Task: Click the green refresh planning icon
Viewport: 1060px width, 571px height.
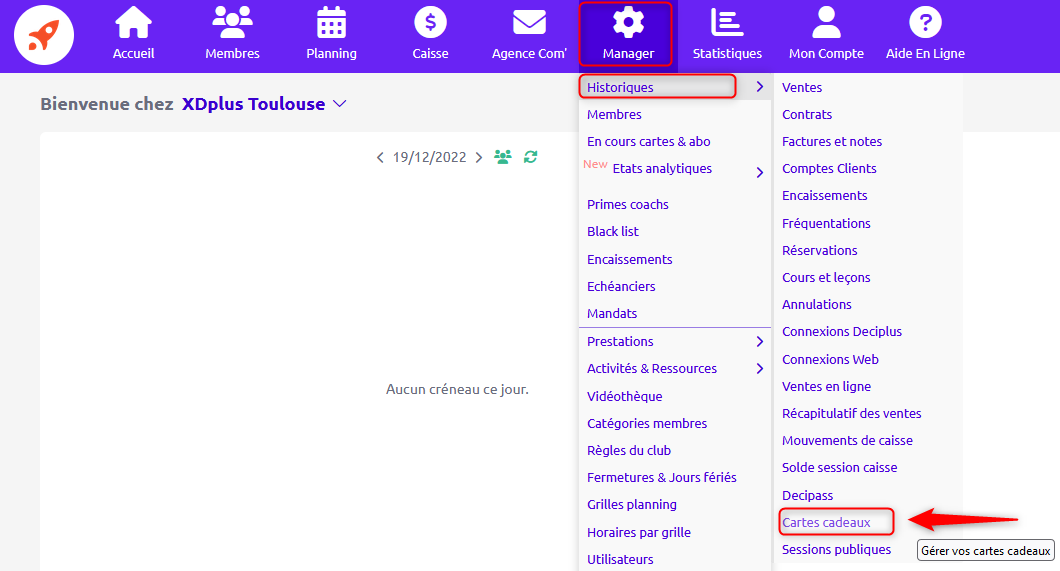Action: [x=531, y=157]
